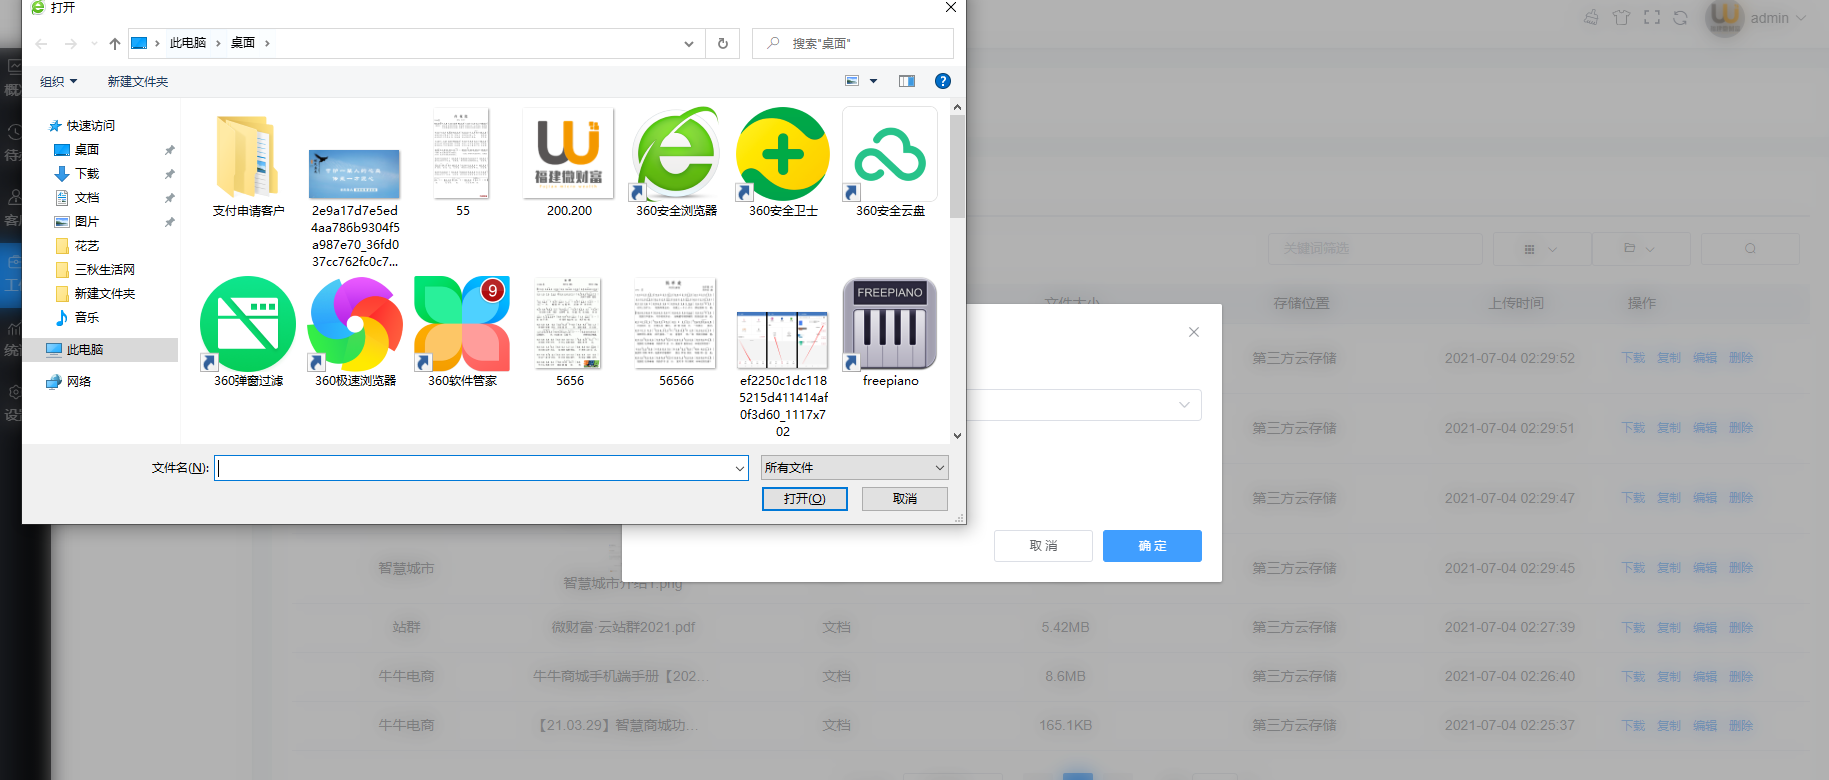Click 确定 in the web modal
The height and width of the screenshot is (780, 1829).
[1152, 546]
